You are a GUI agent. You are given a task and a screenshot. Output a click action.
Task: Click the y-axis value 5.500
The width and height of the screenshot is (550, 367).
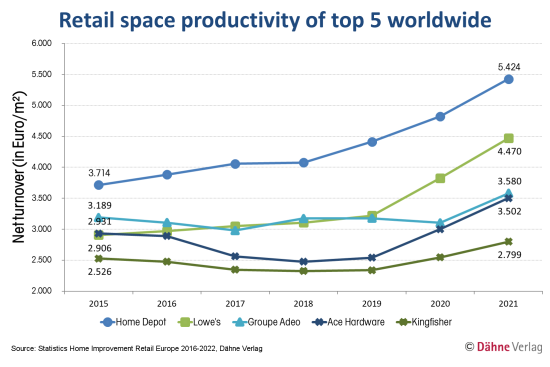pyautogui.click(x=41, y=74)
